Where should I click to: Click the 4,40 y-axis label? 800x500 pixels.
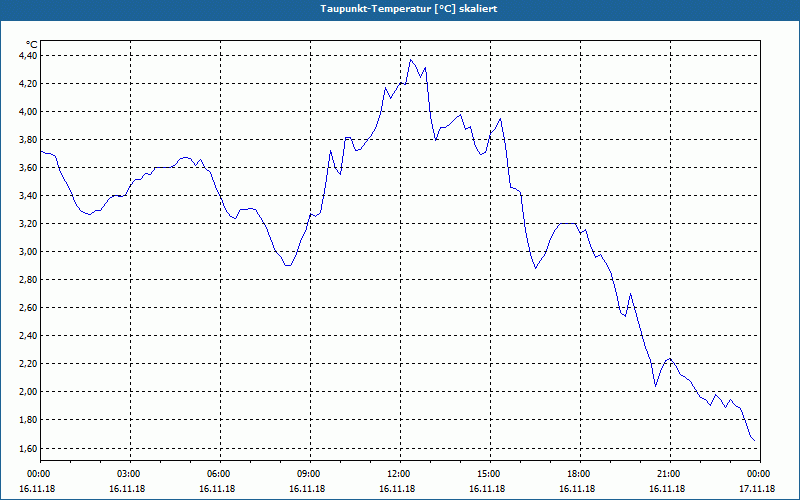pyautogui.click(x=28, y=55)
